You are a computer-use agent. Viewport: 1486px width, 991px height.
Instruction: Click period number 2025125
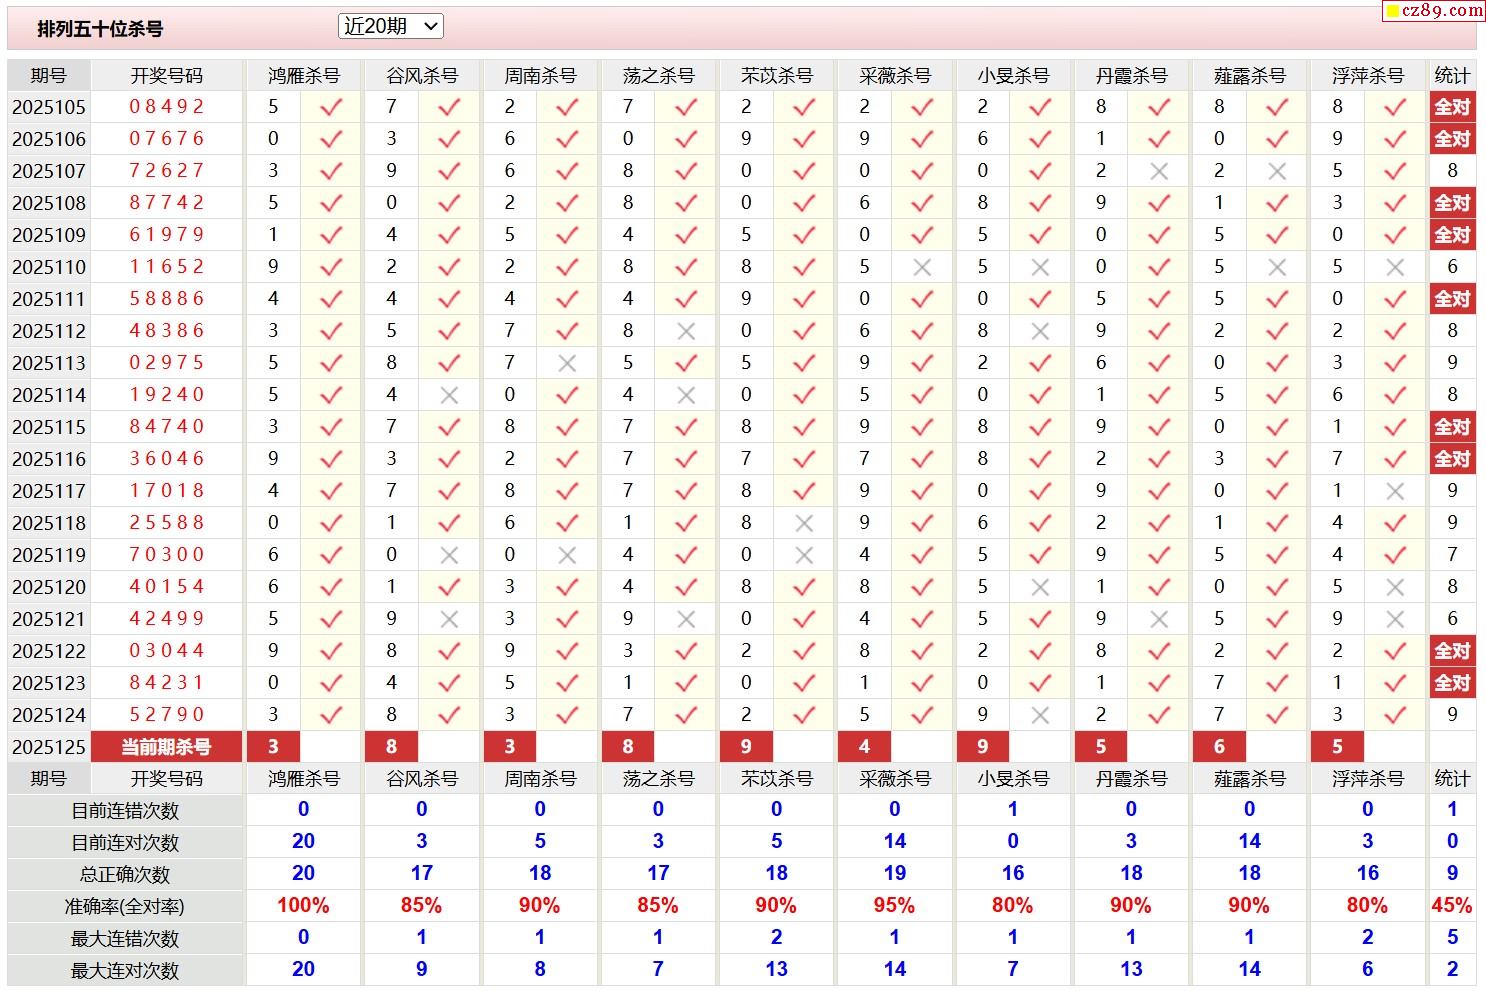coord(49,747)
